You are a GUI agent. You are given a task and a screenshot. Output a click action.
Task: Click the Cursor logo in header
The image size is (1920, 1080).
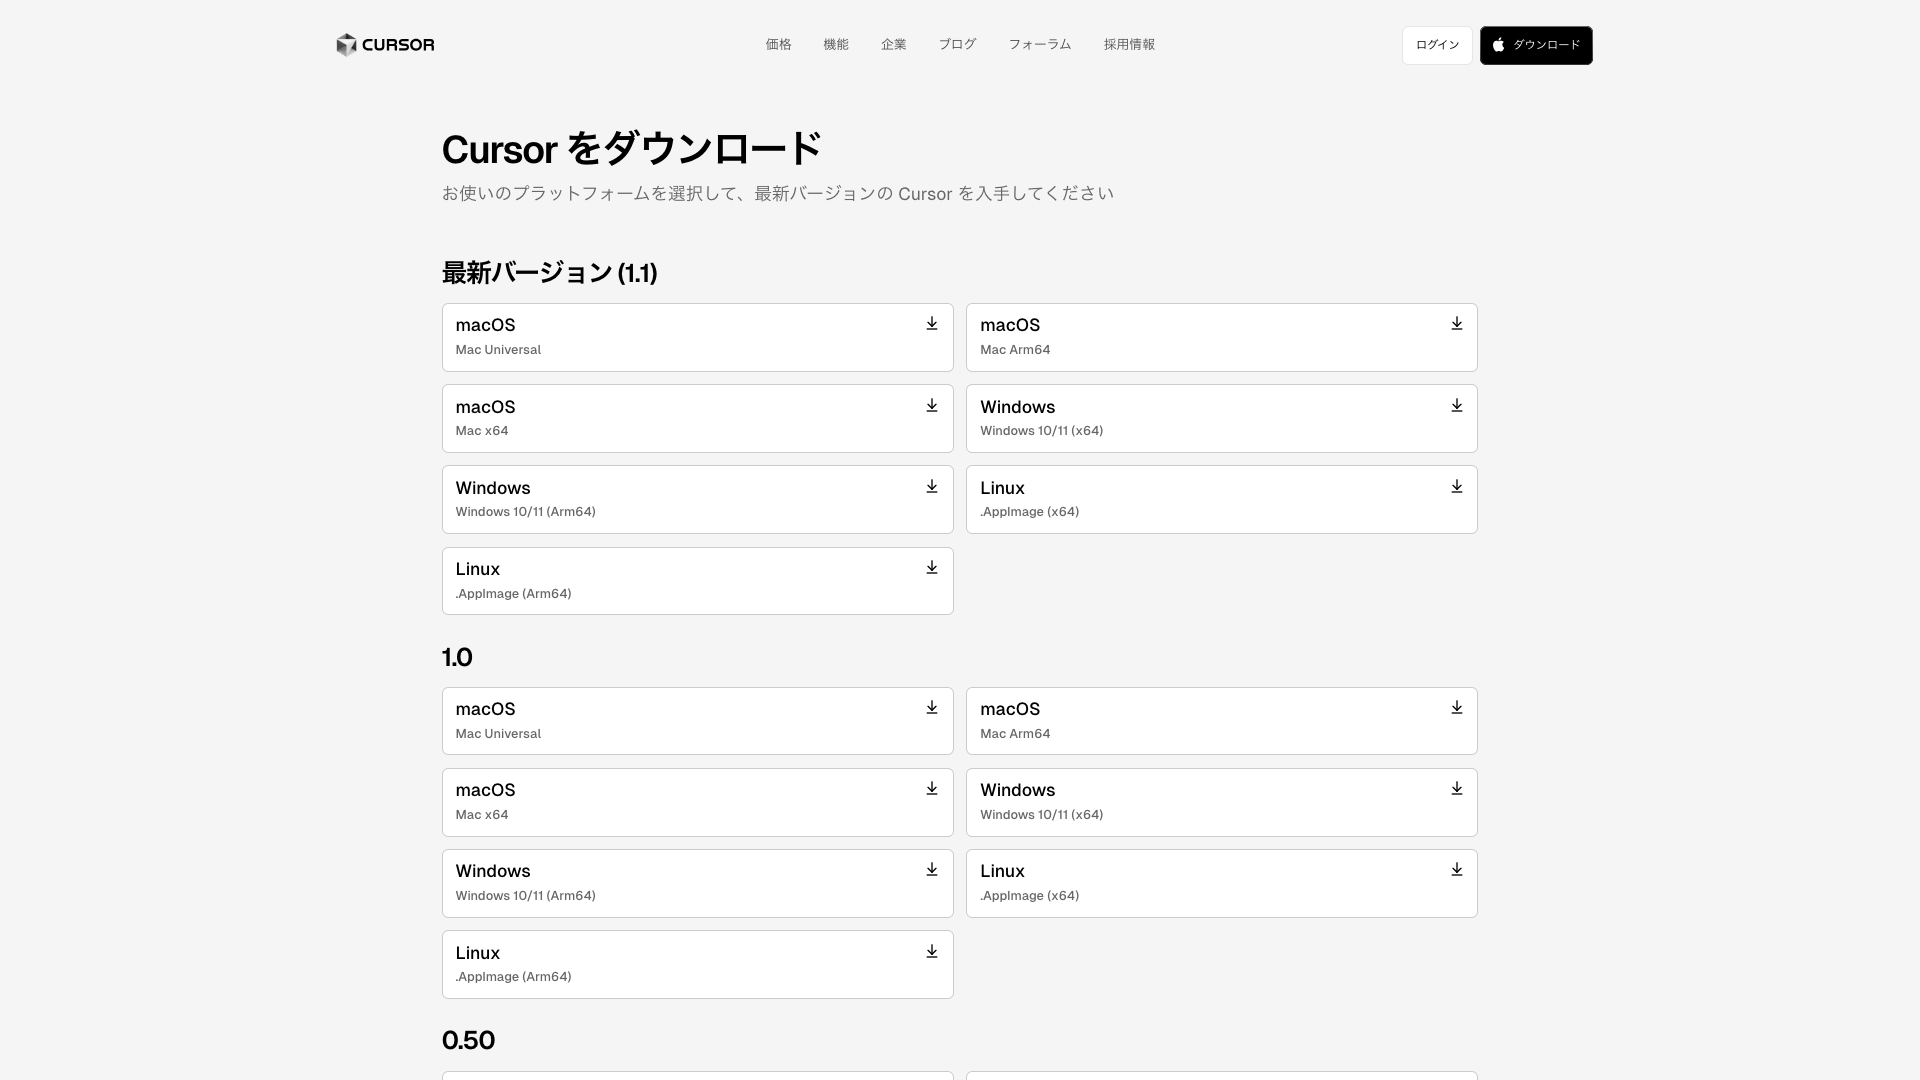pyautogui.click(x=385, y=45)
